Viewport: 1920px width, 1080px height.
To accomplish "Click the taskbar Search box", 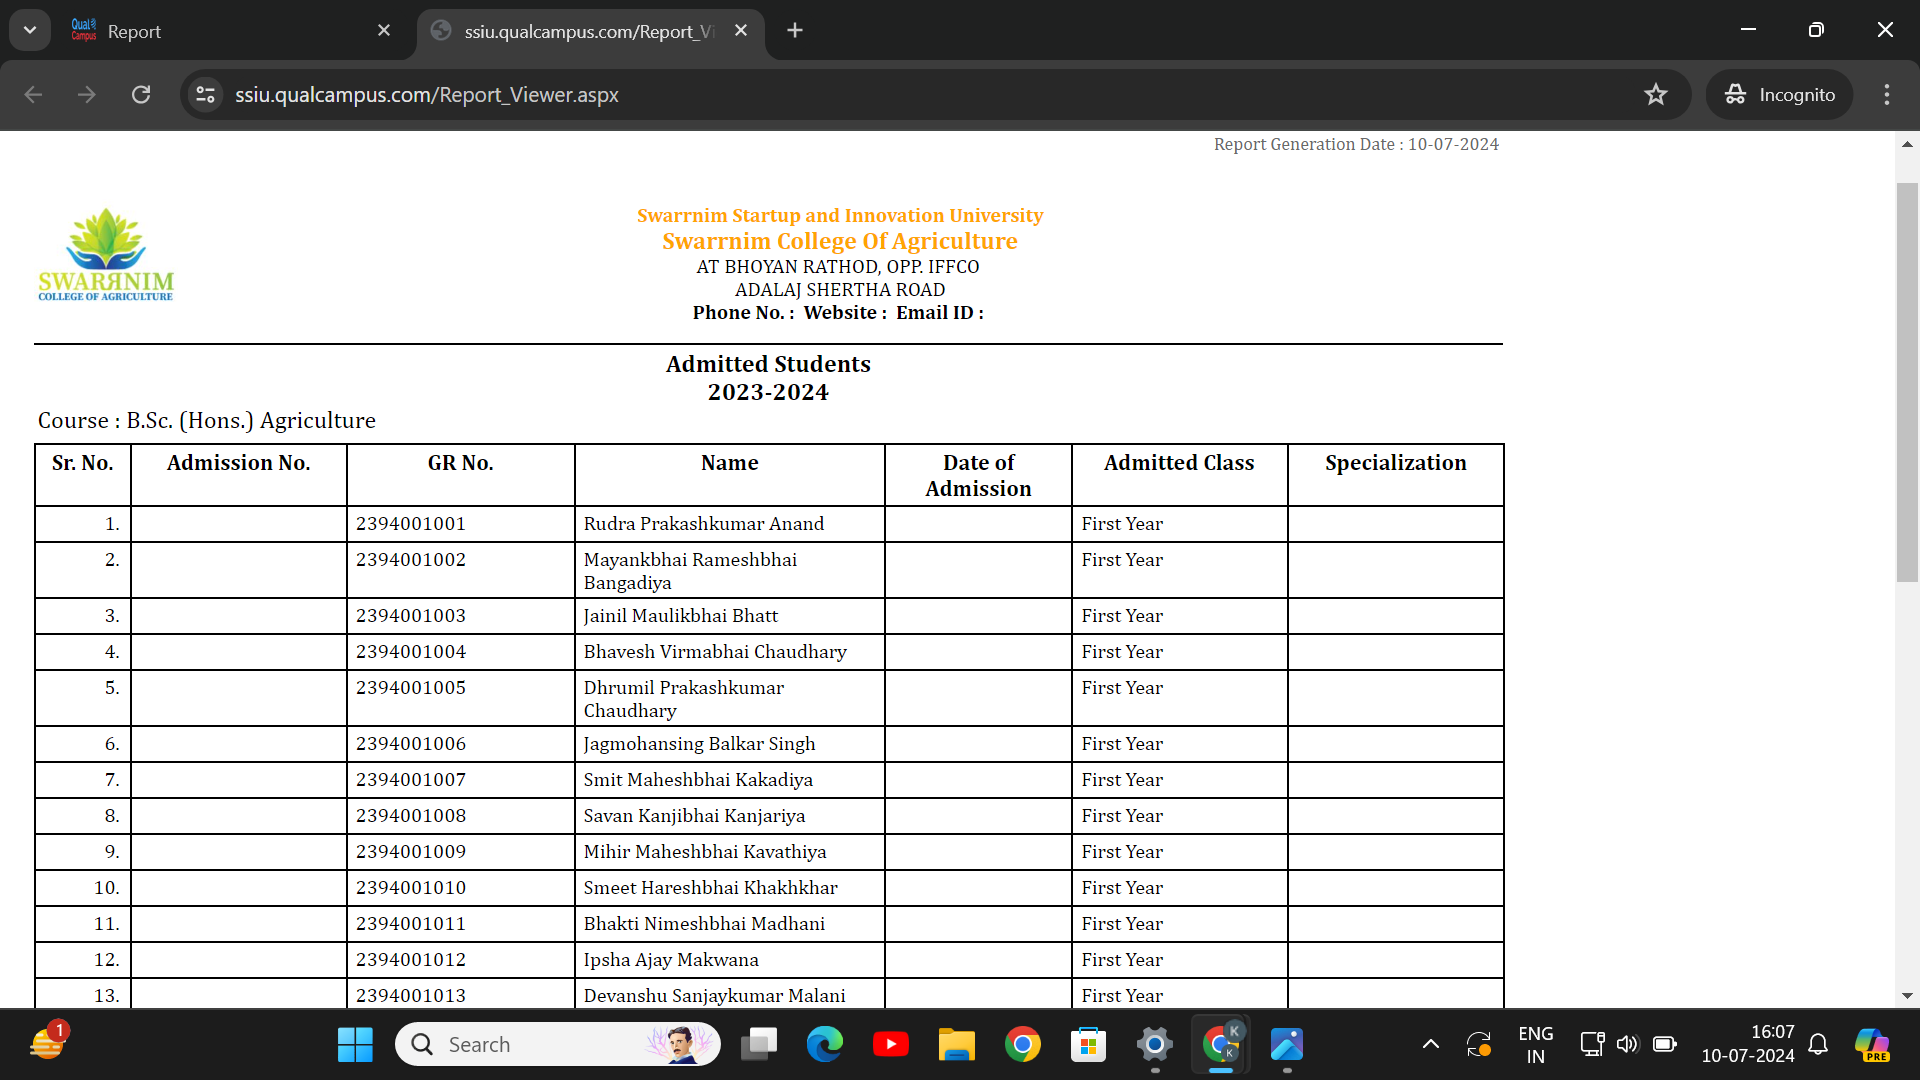I will point(558,1045).
